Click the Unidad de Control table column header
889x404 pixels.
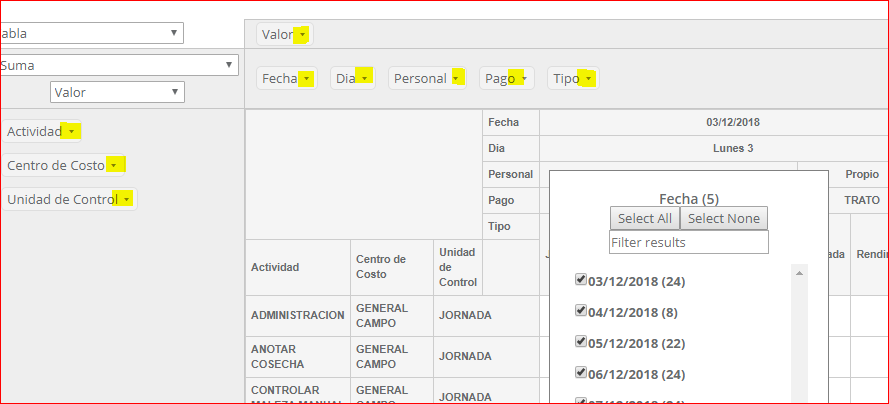tap(458, 267)
